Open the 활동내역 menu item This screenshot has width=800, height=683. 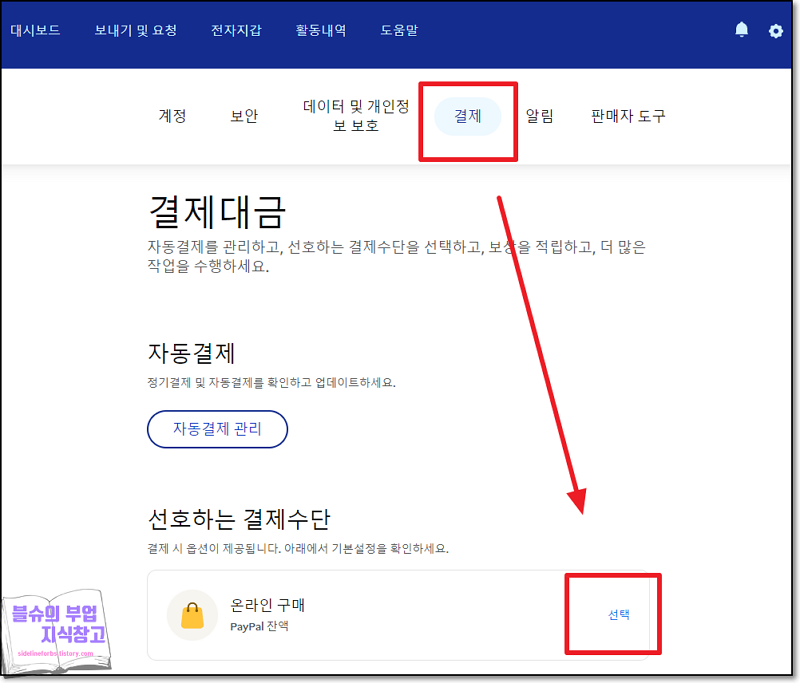(322, 31)
